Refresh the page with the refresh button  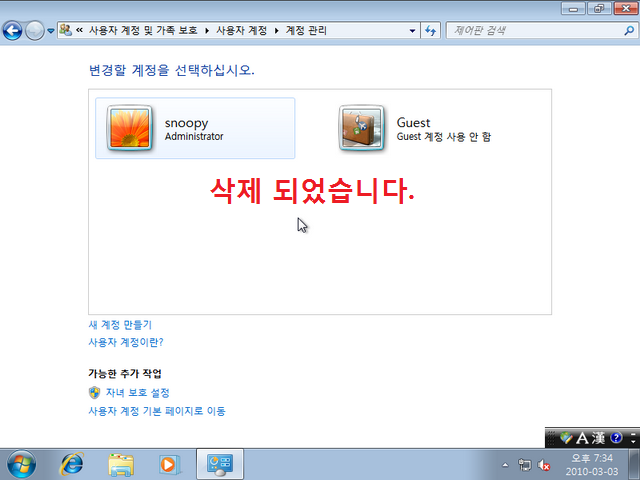(x=431, y=31)
